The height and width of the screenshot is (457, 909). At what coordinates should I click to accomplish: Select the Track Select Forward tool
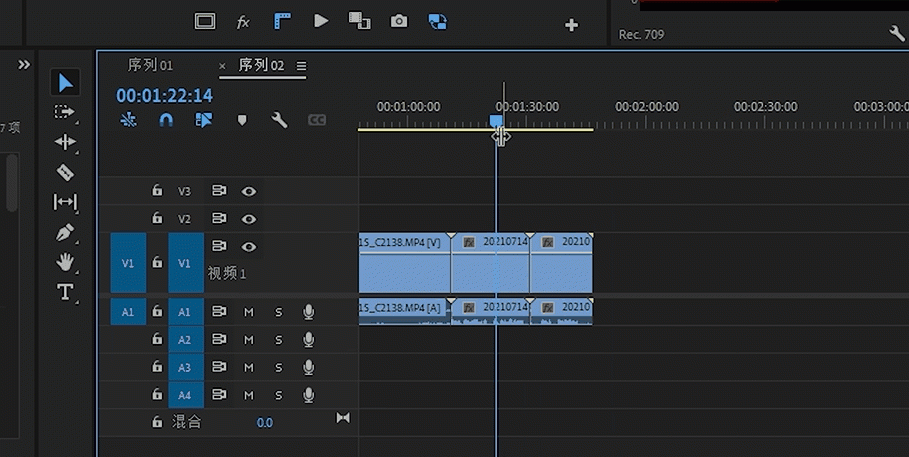point(64,112)
